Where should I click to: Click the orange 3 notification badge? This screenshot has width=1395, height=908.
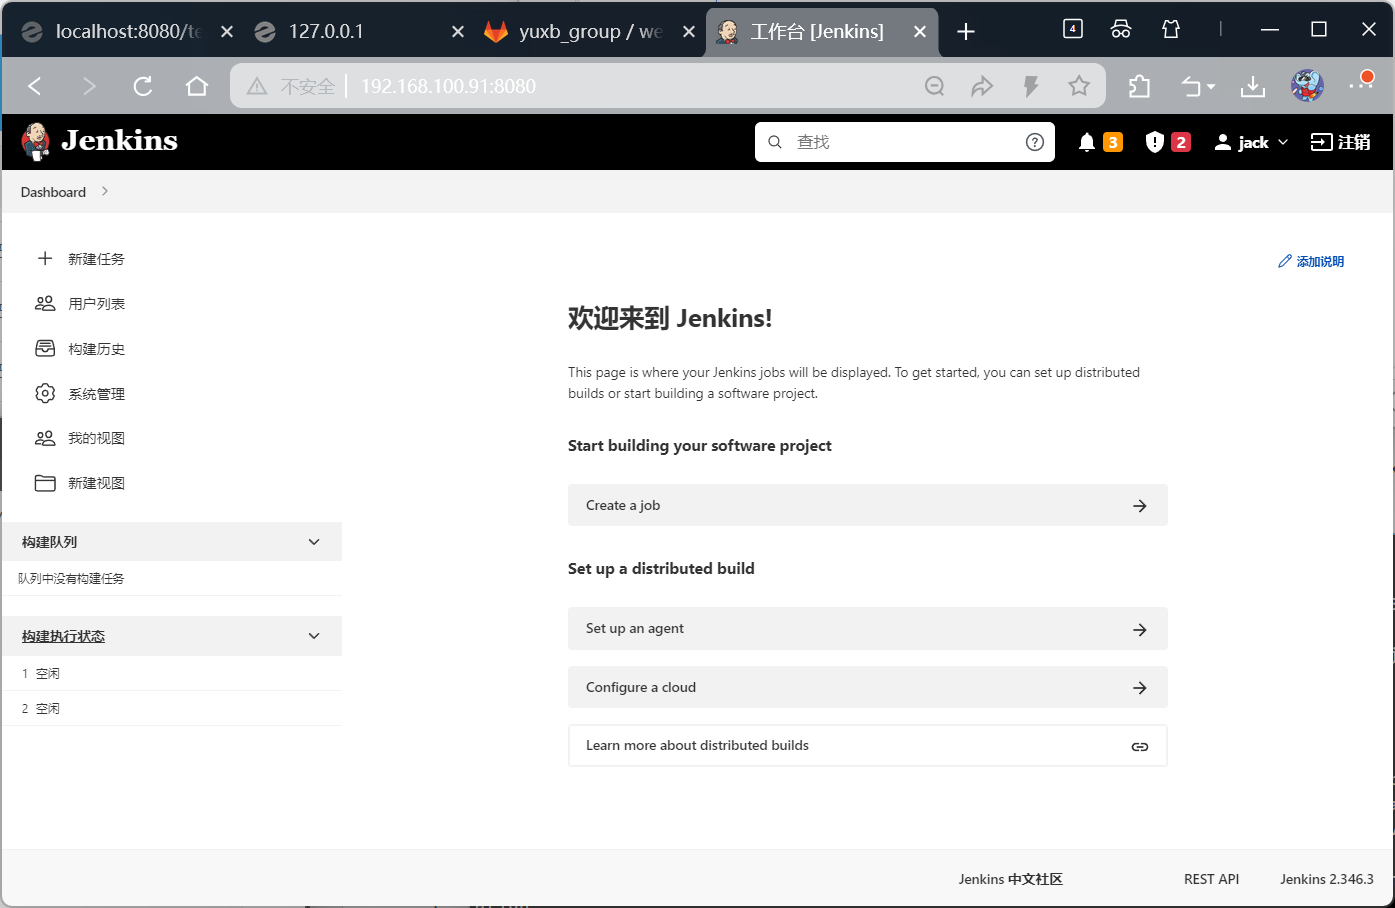click(x=1113, y=142)
